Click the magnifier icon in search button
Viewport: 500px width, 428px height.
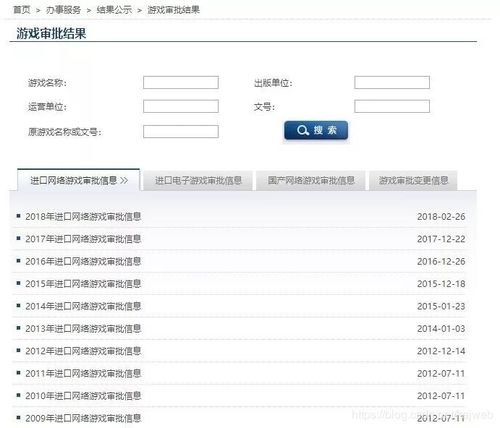point(302,130)
